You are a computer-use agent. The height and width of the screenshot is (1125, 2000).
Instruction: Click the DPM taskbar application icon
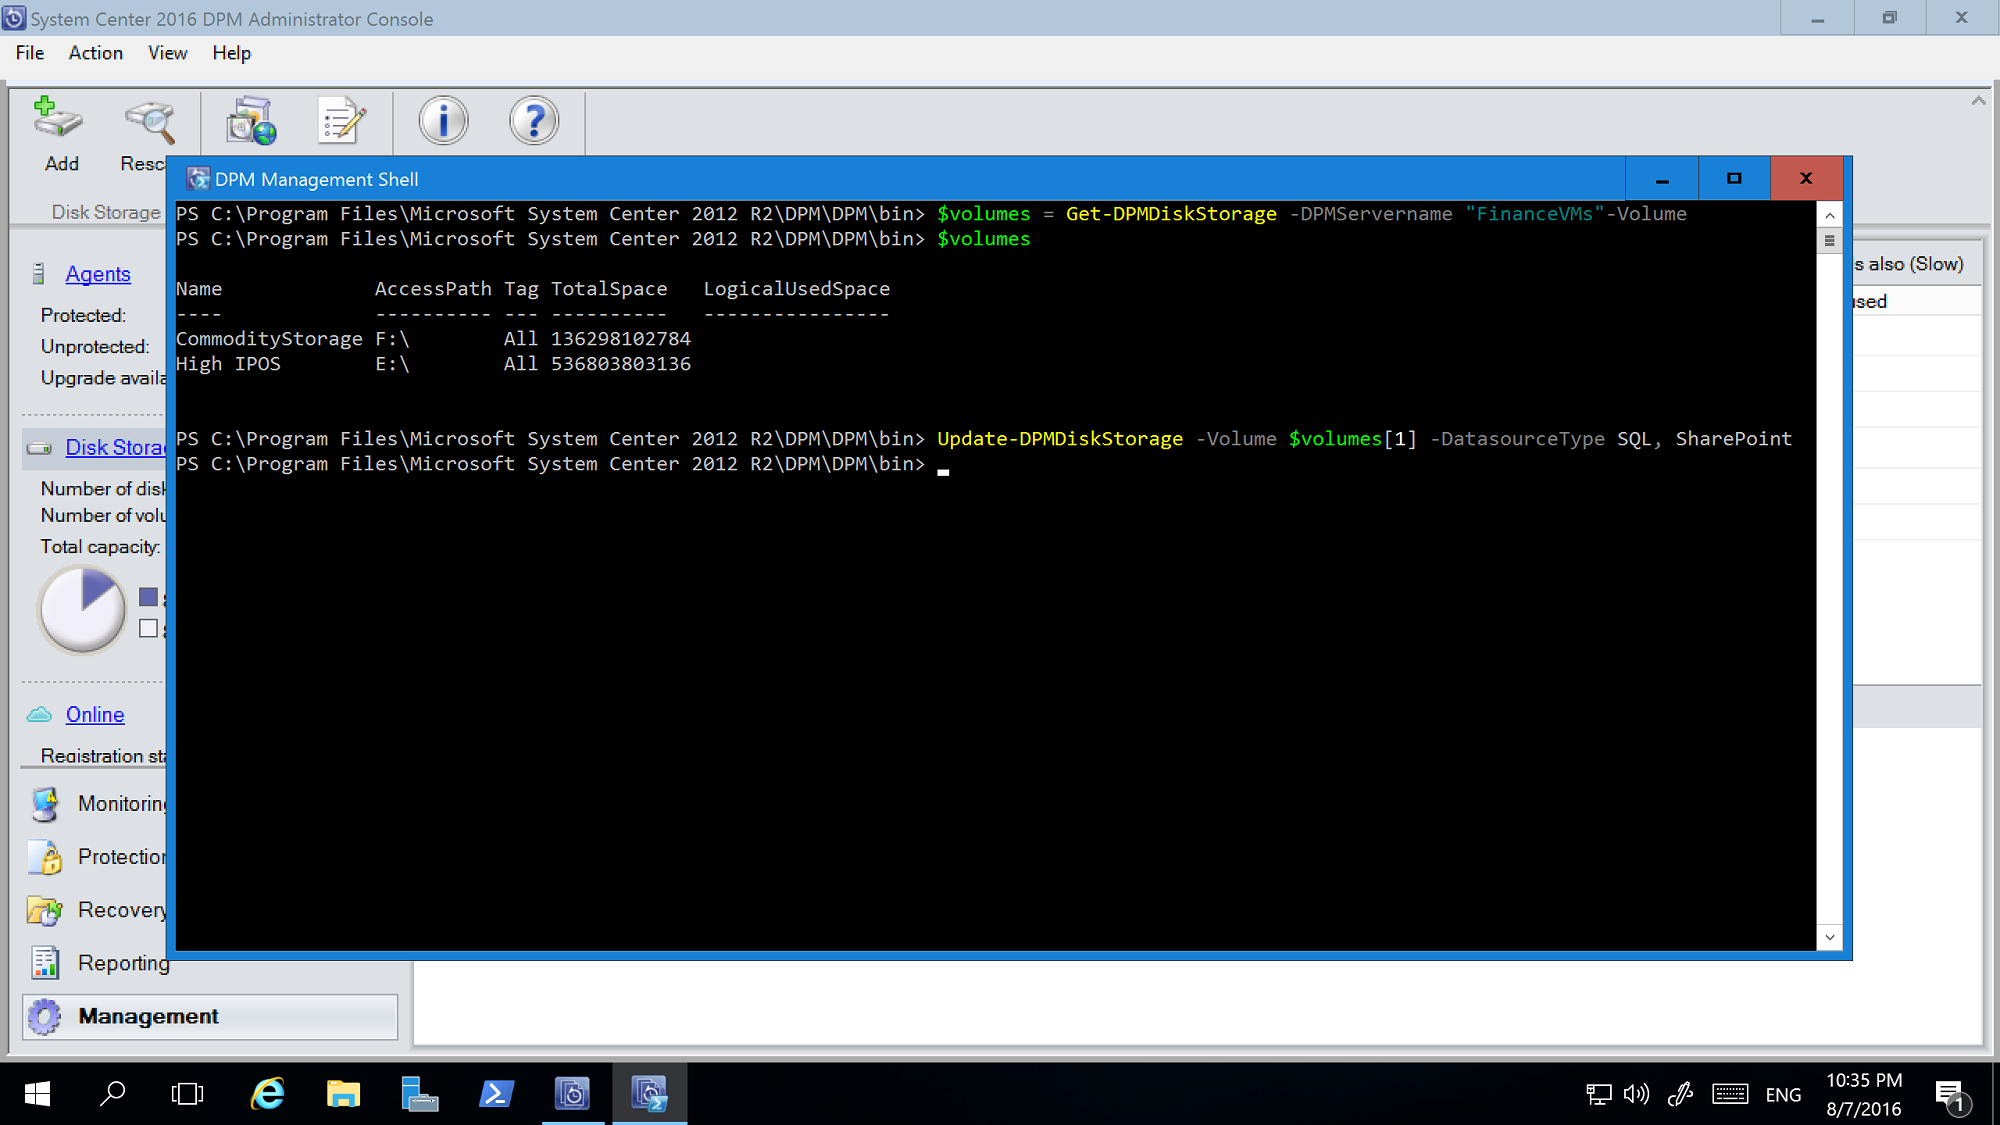coord(573,1093)
